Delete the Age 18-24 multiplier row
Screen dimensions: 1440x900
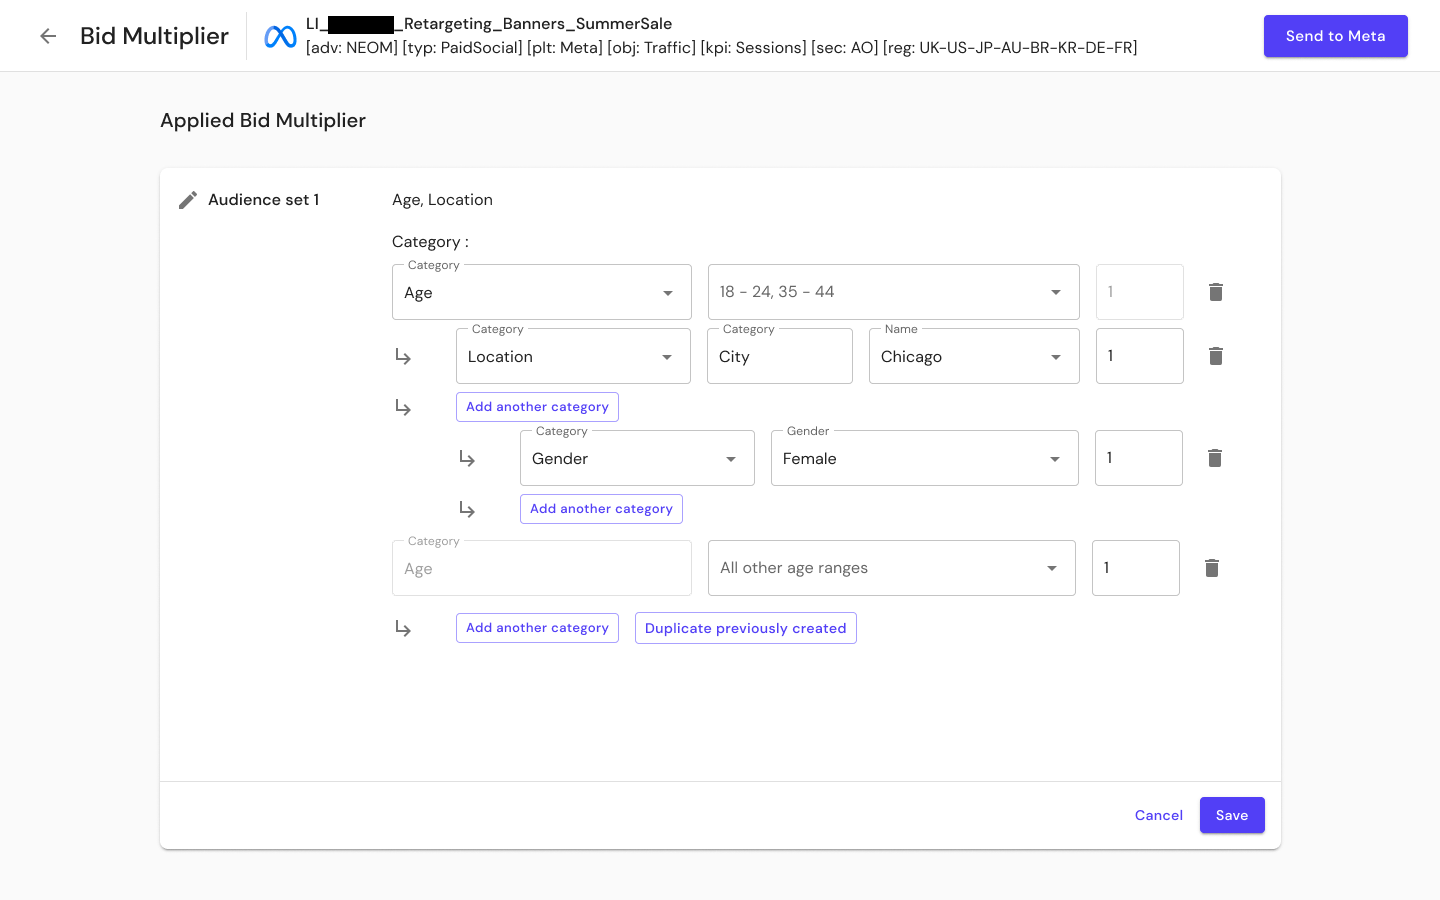[1215, 292]
